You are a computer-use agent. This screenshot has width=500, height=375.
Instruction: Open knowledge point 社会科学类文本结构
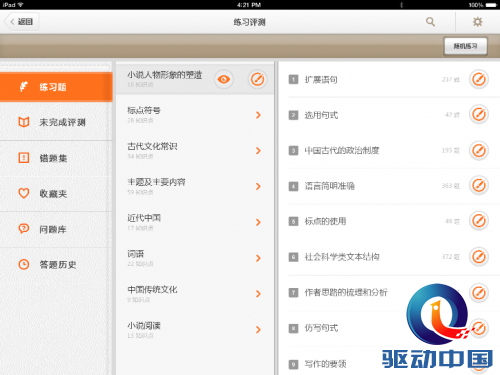pos(342,257)
